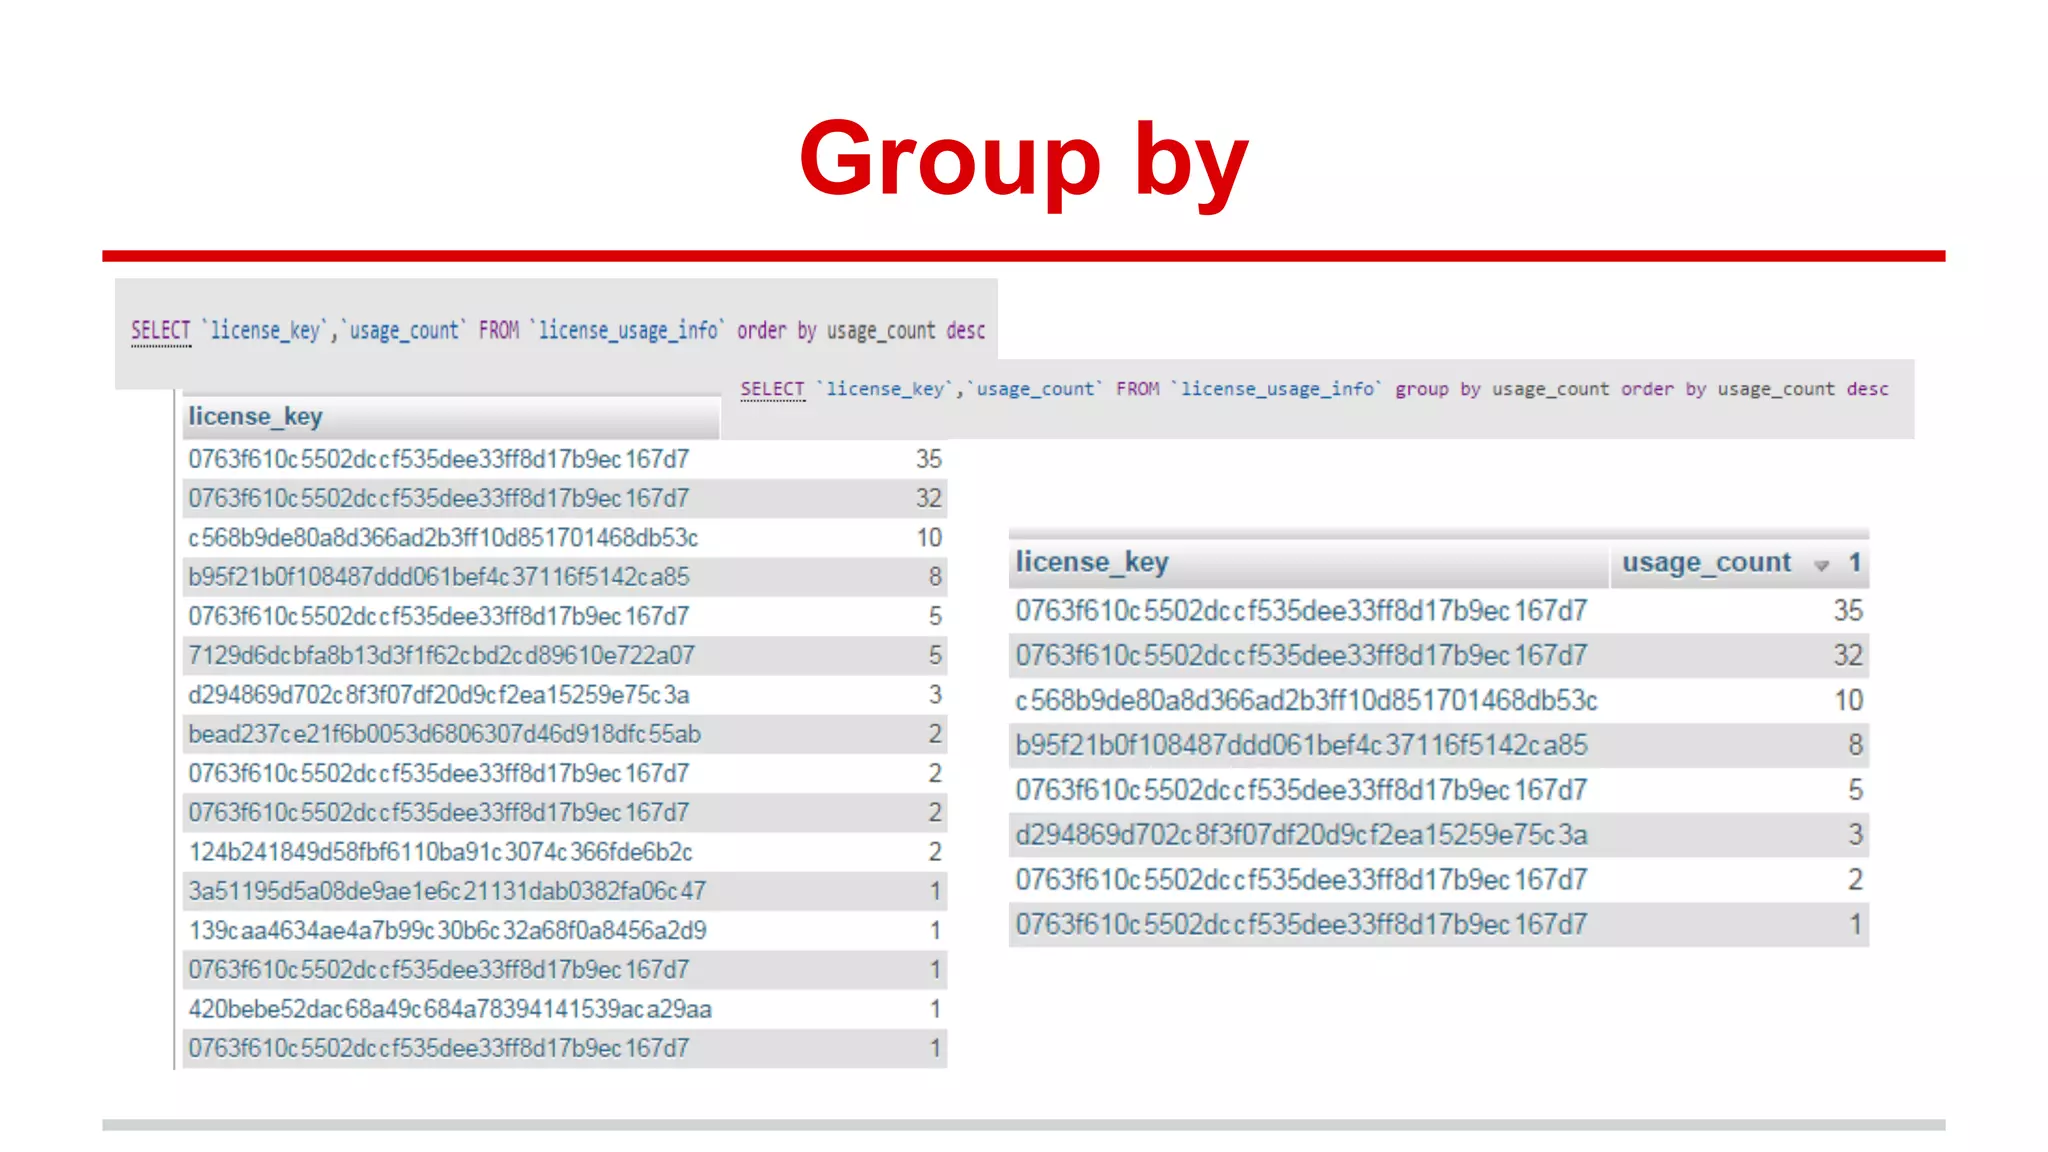Select key 124b241849d58fbf6110ba91c3074c366fde6b2c
This screenshot has width=2048, height=1152.
point(440,852)
